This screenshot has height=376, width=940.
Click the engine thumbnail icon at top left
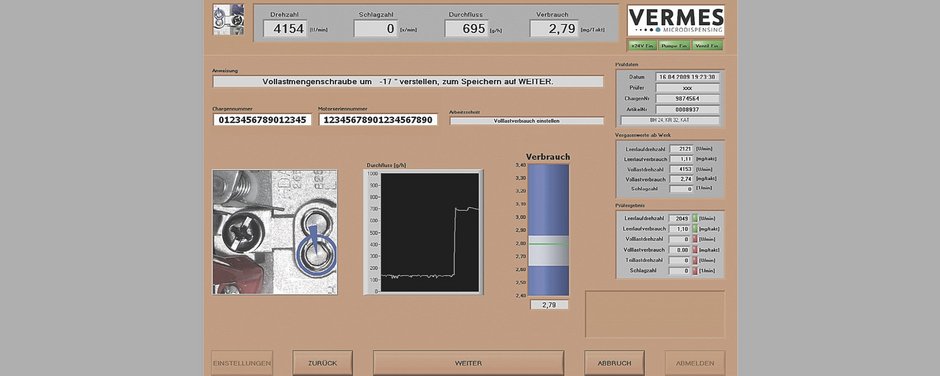coord(228,20)
